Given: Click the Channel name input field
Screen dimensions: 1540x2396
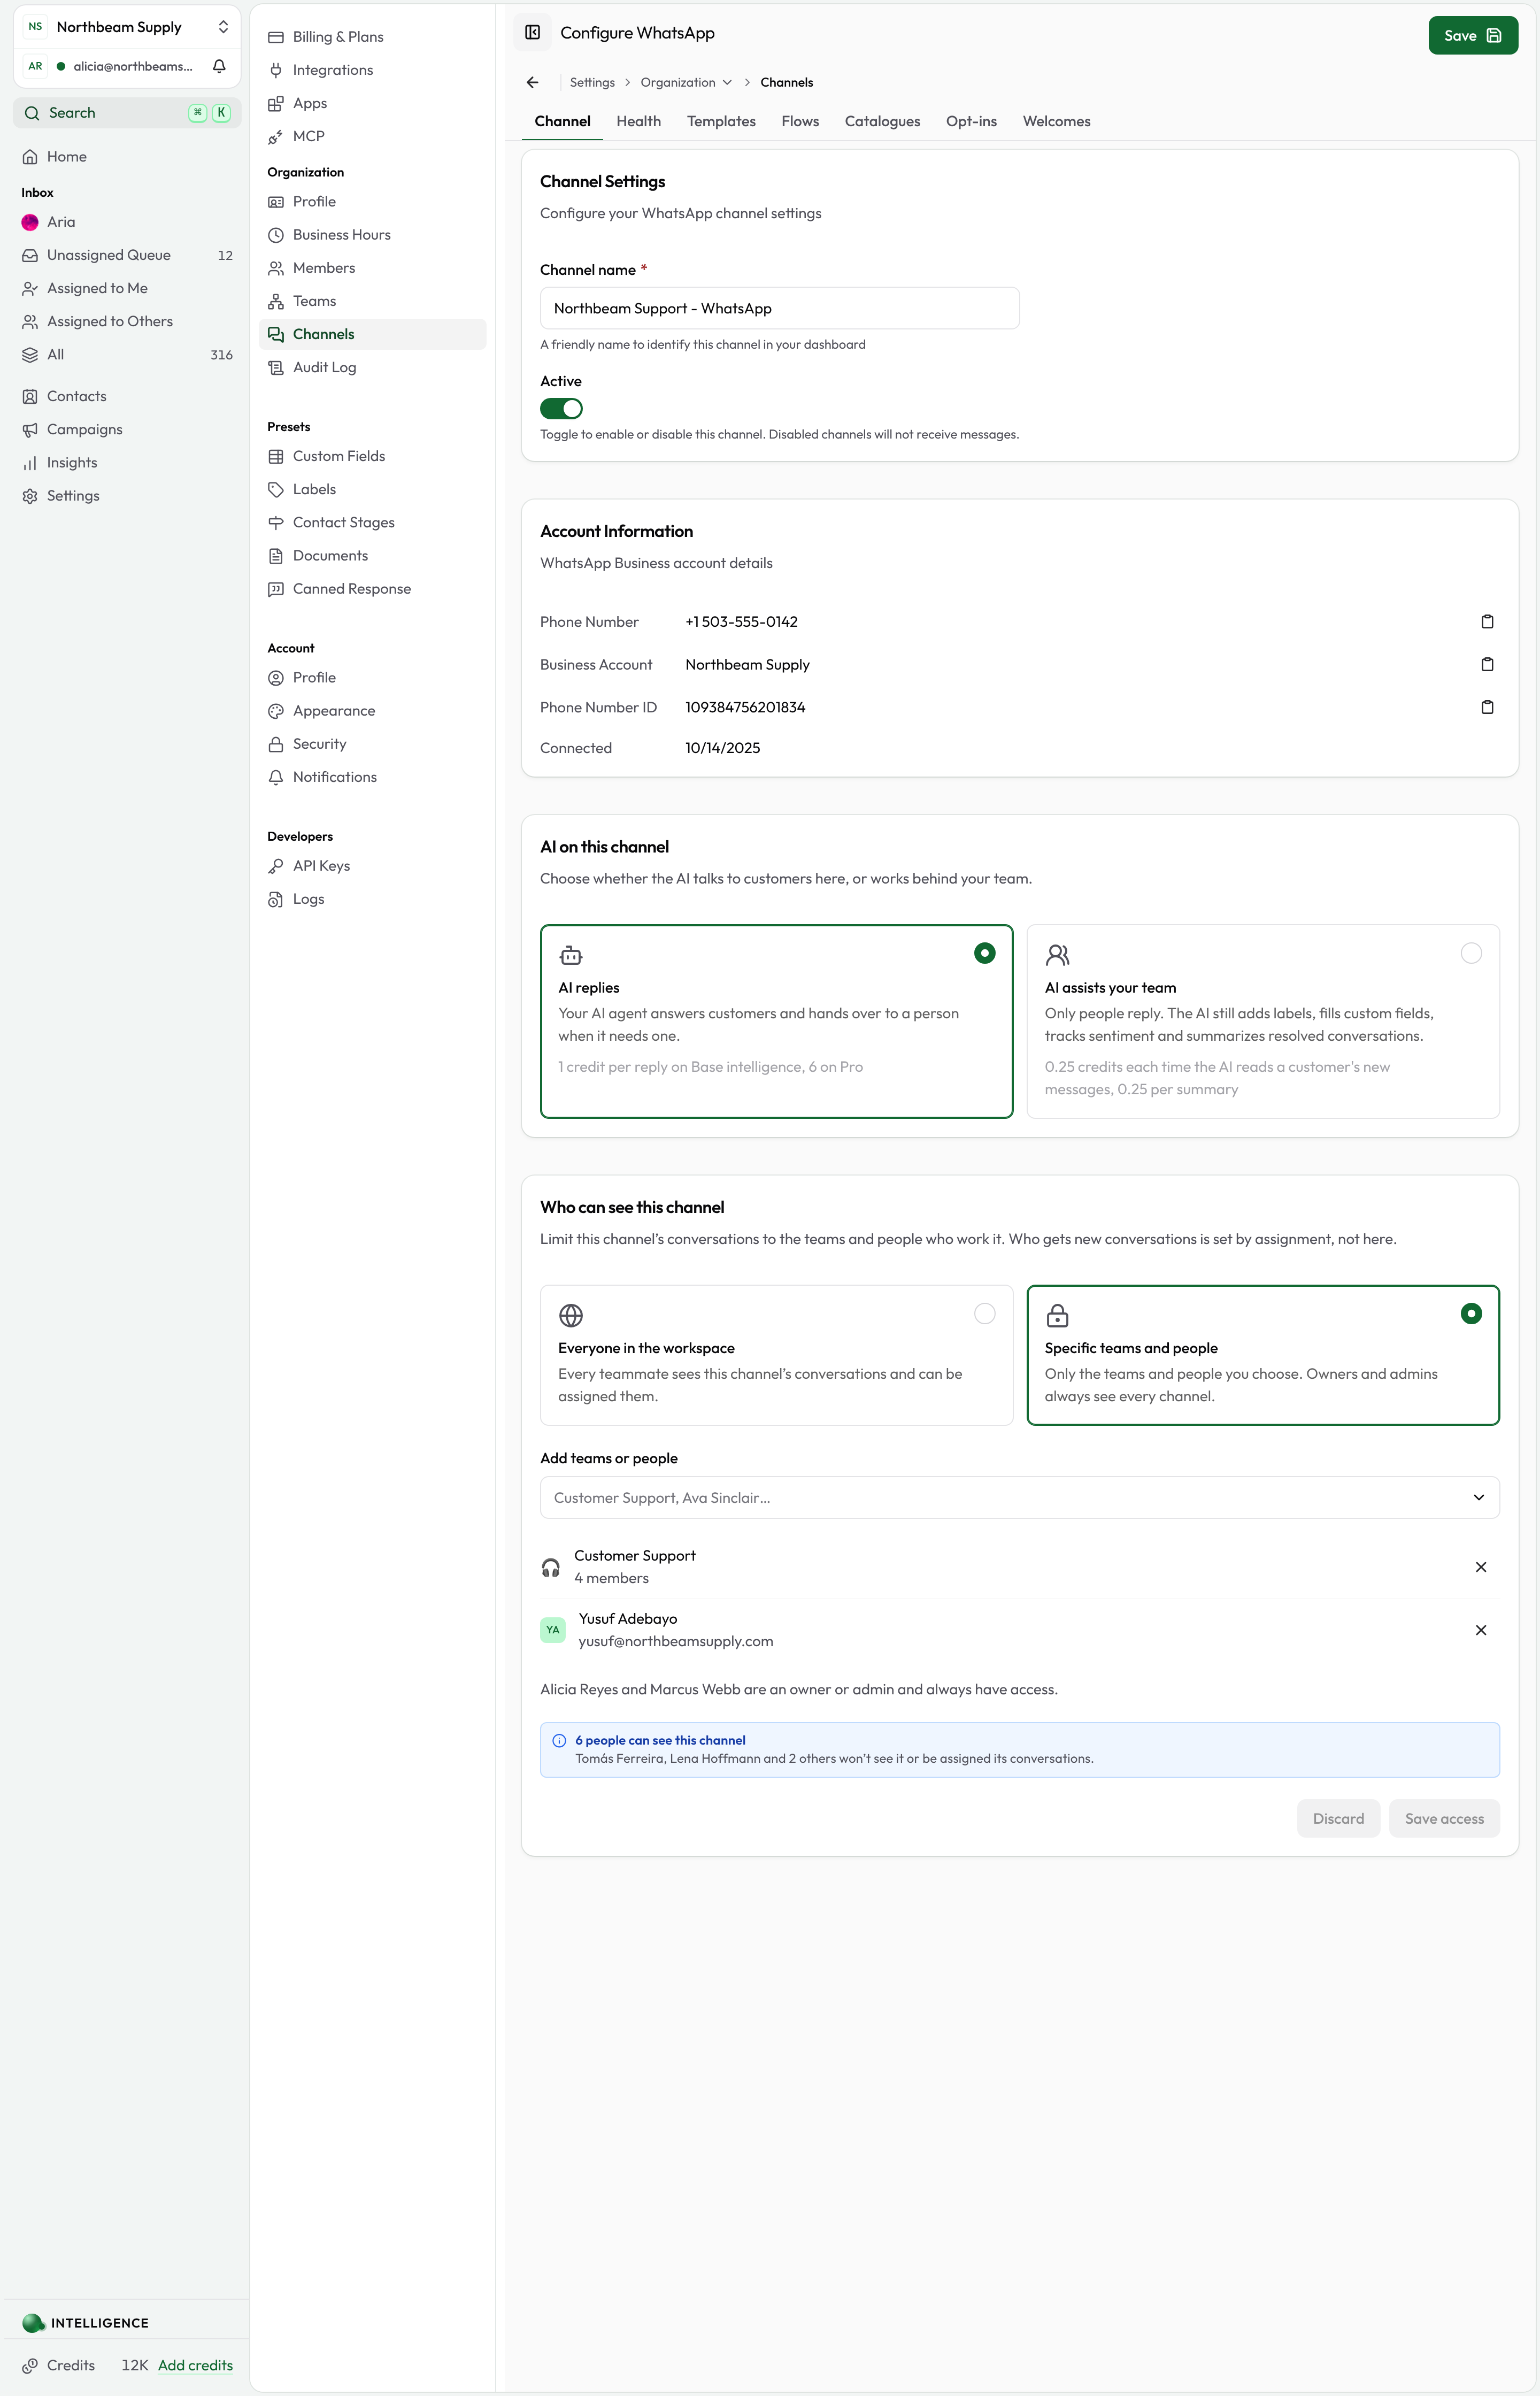Looking at the screenshot, I should coord(779,308).
